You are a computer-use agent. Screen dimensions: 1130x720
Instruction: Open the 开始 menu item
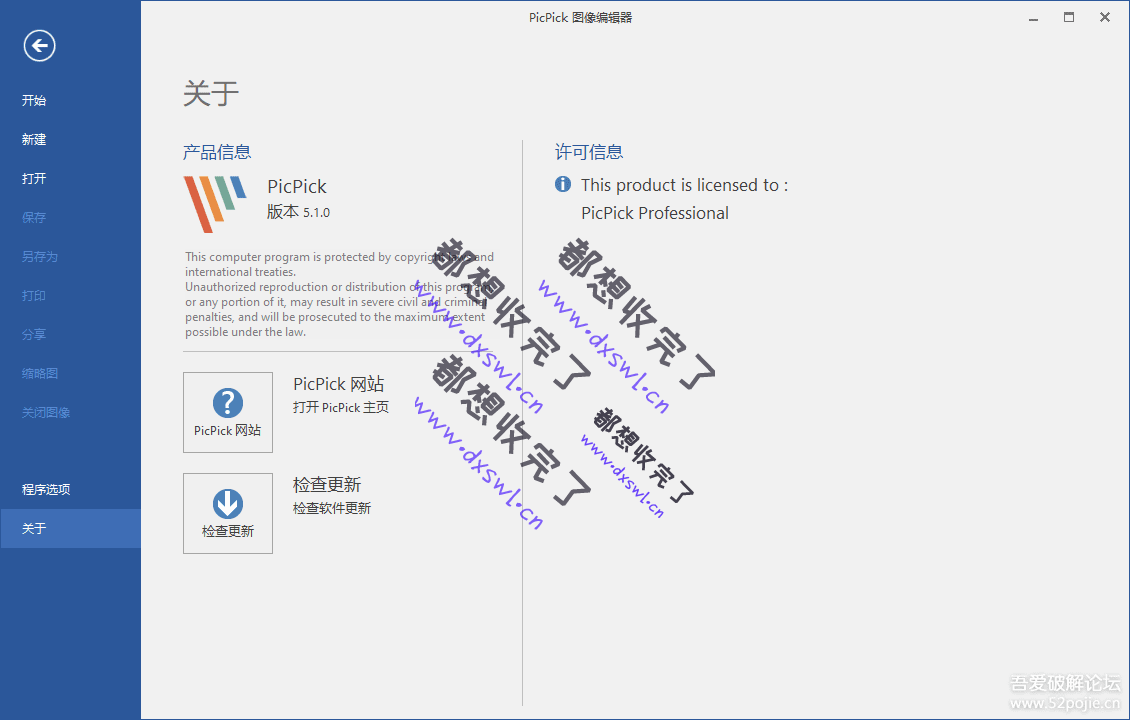tap(34, 100)
